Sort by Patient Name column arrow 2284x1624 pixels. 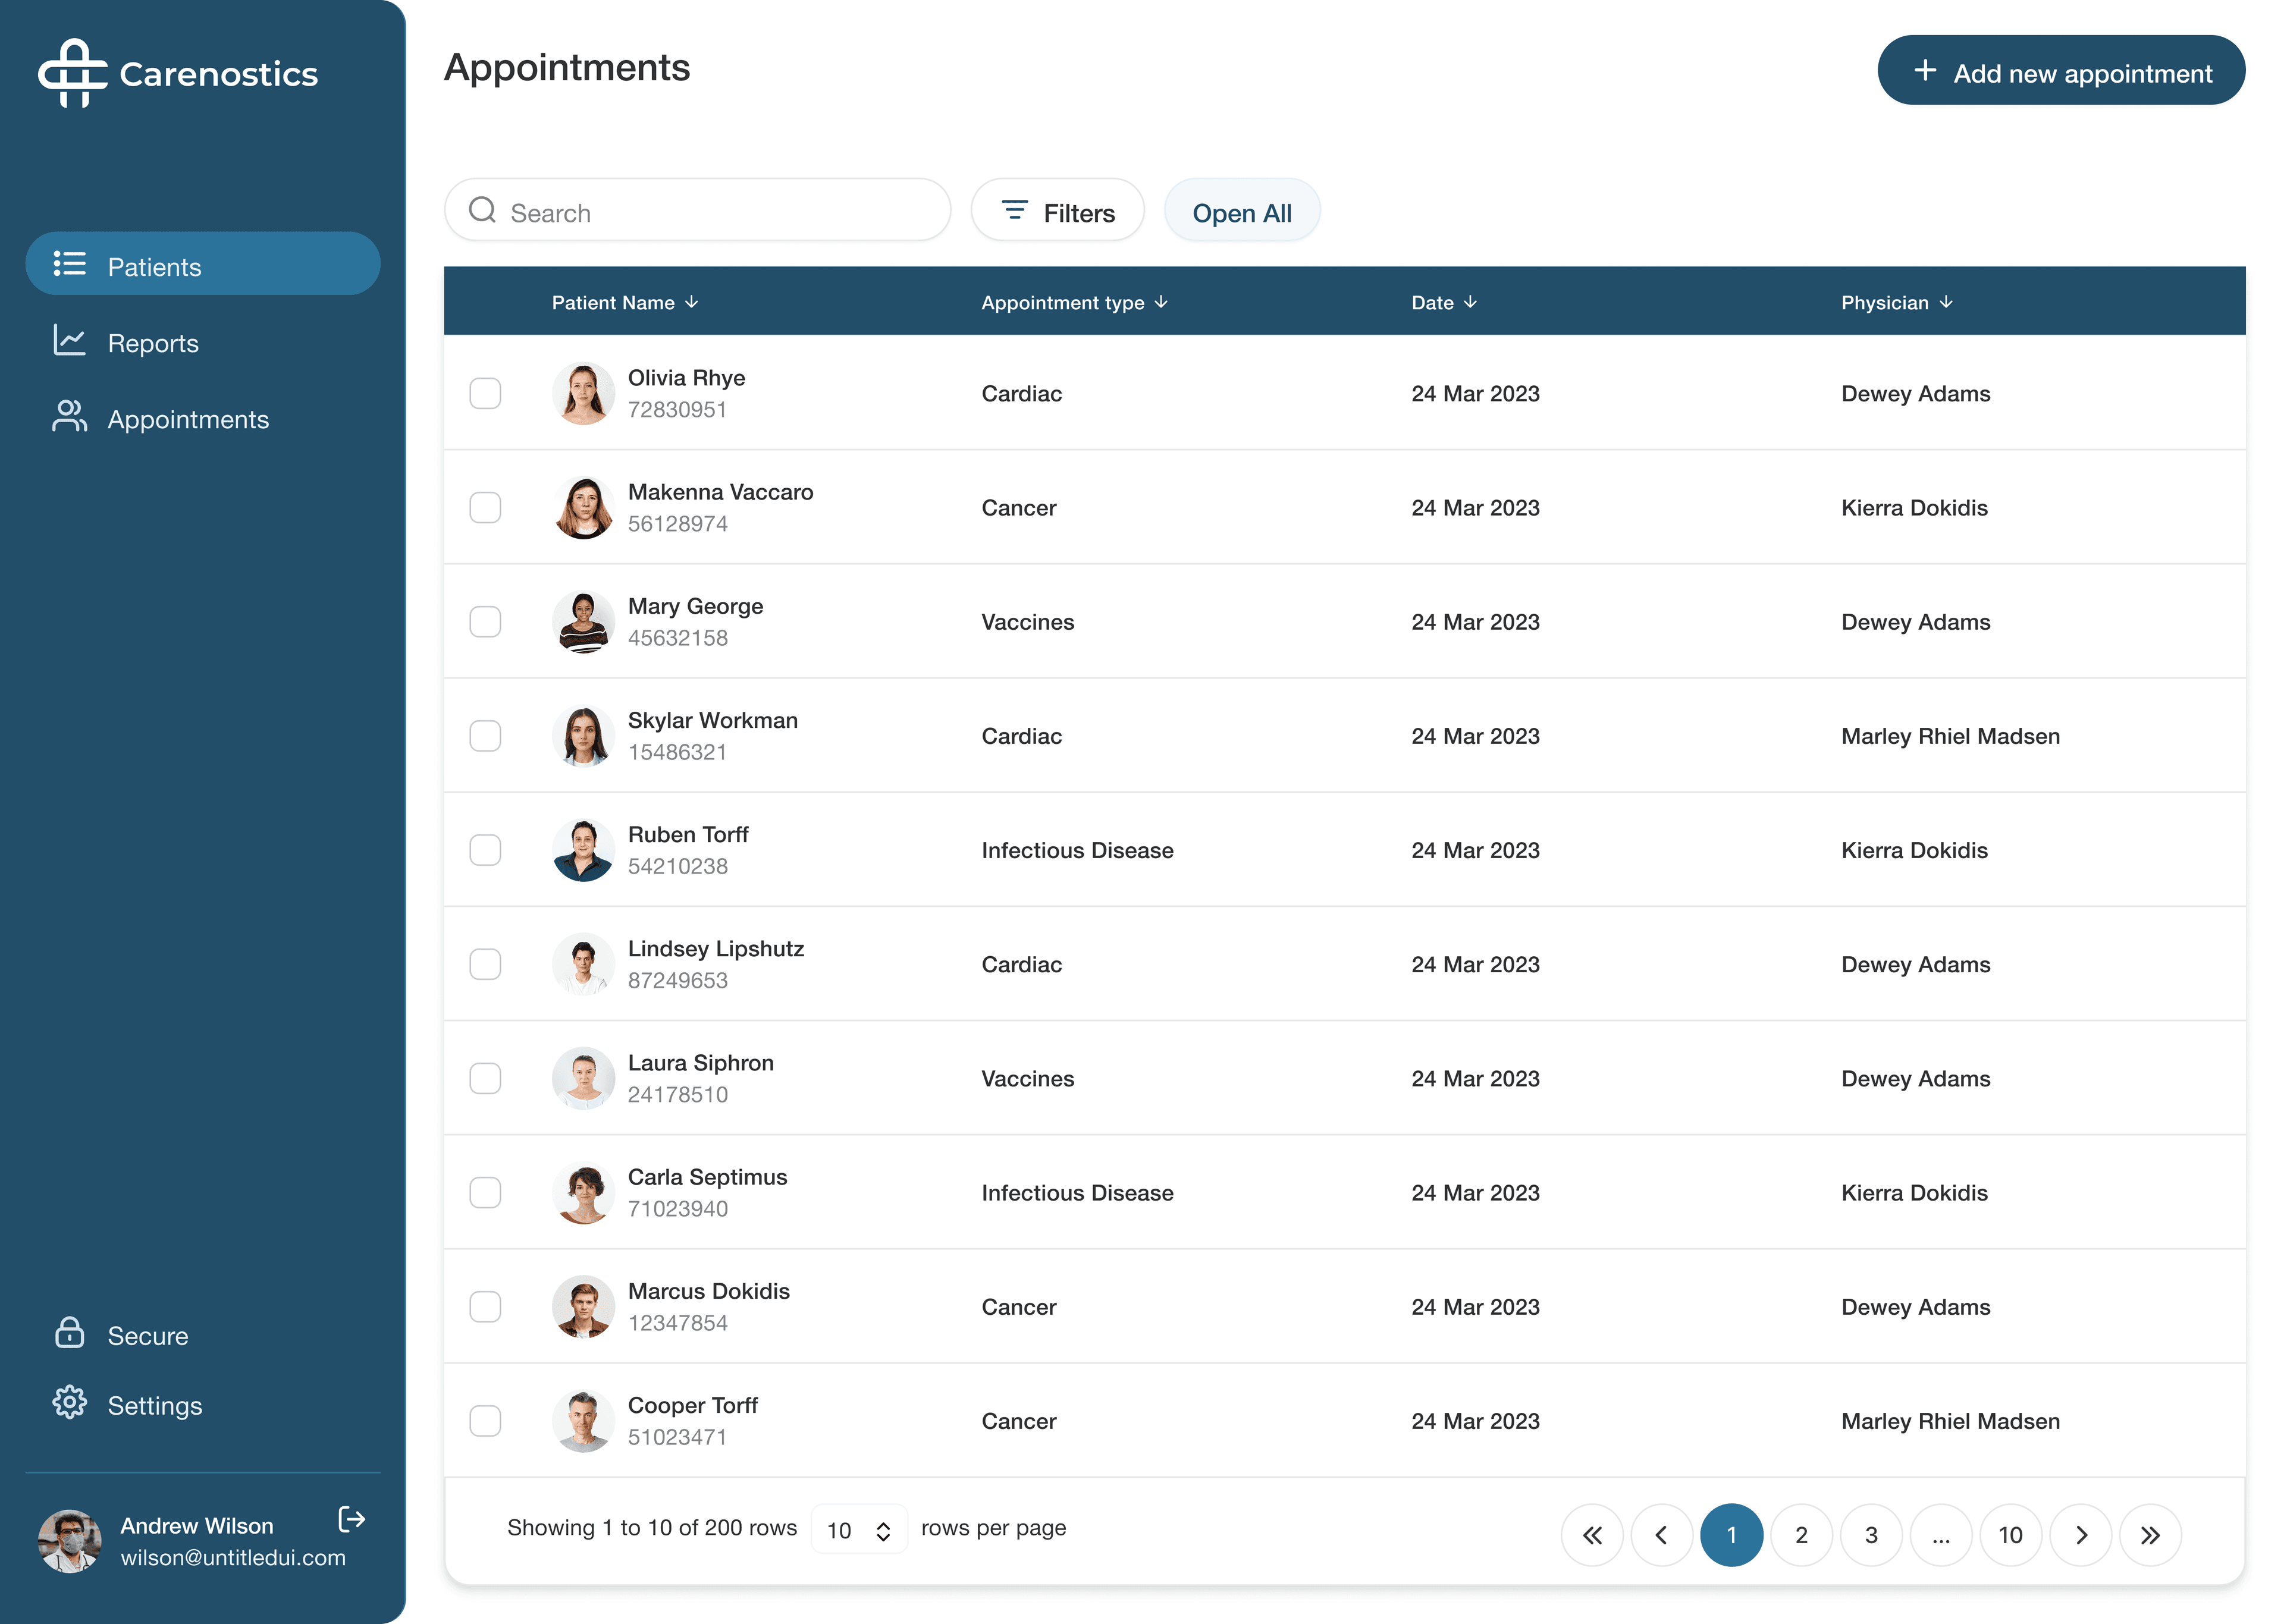point(692,302)
